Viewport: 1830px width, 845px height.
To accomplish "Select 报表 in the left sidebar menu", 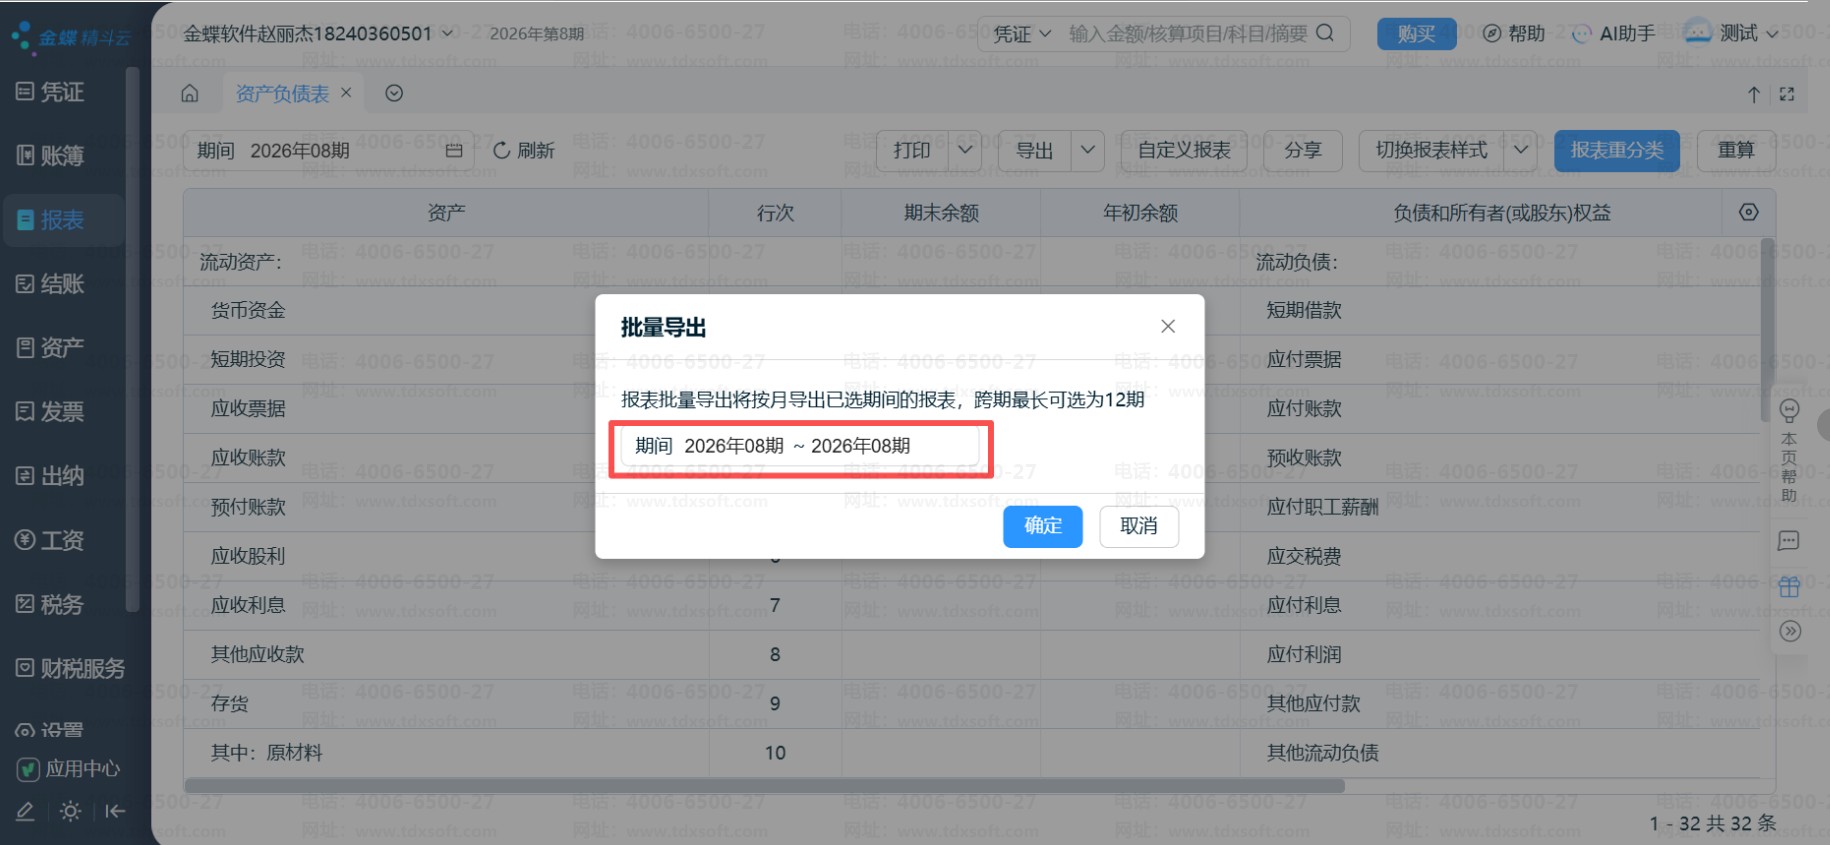I will (64, 220).
